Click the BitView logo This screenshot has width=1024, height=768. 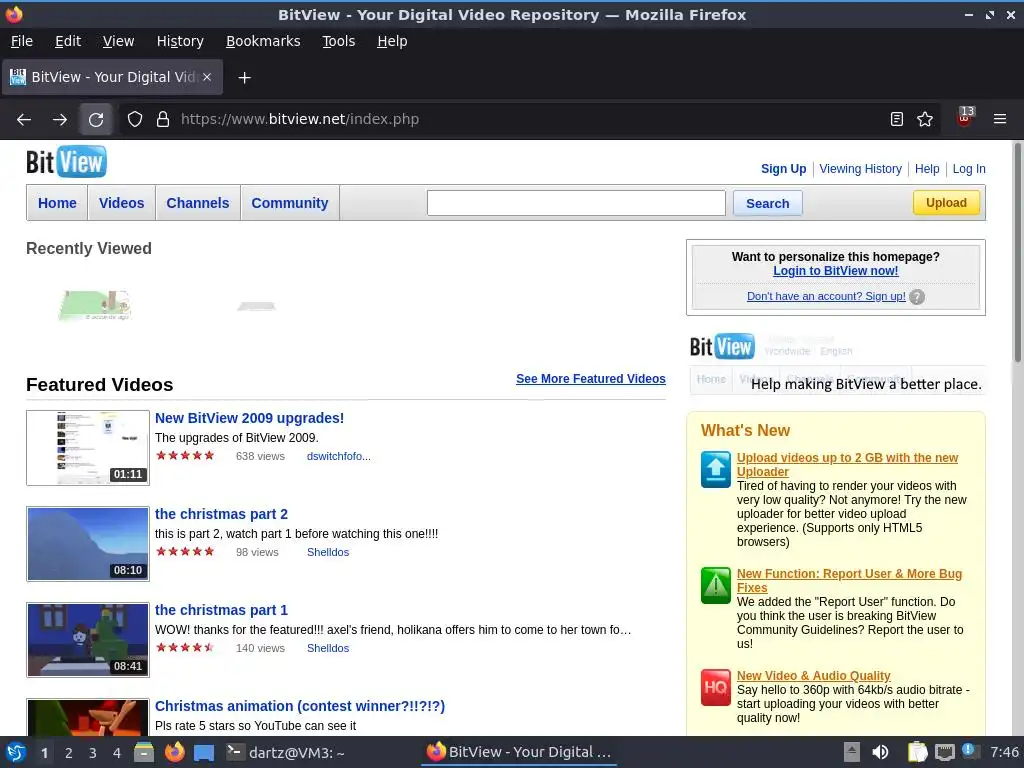point(66,162)
